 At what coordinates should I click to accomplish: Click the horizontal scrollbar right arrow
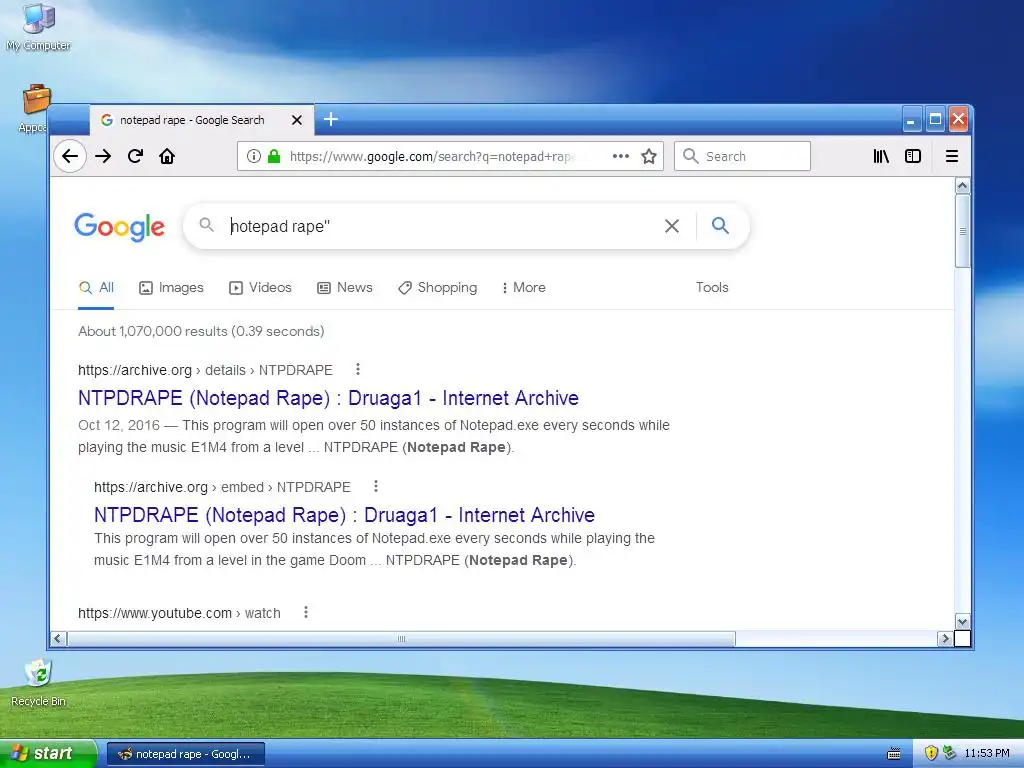945,638
